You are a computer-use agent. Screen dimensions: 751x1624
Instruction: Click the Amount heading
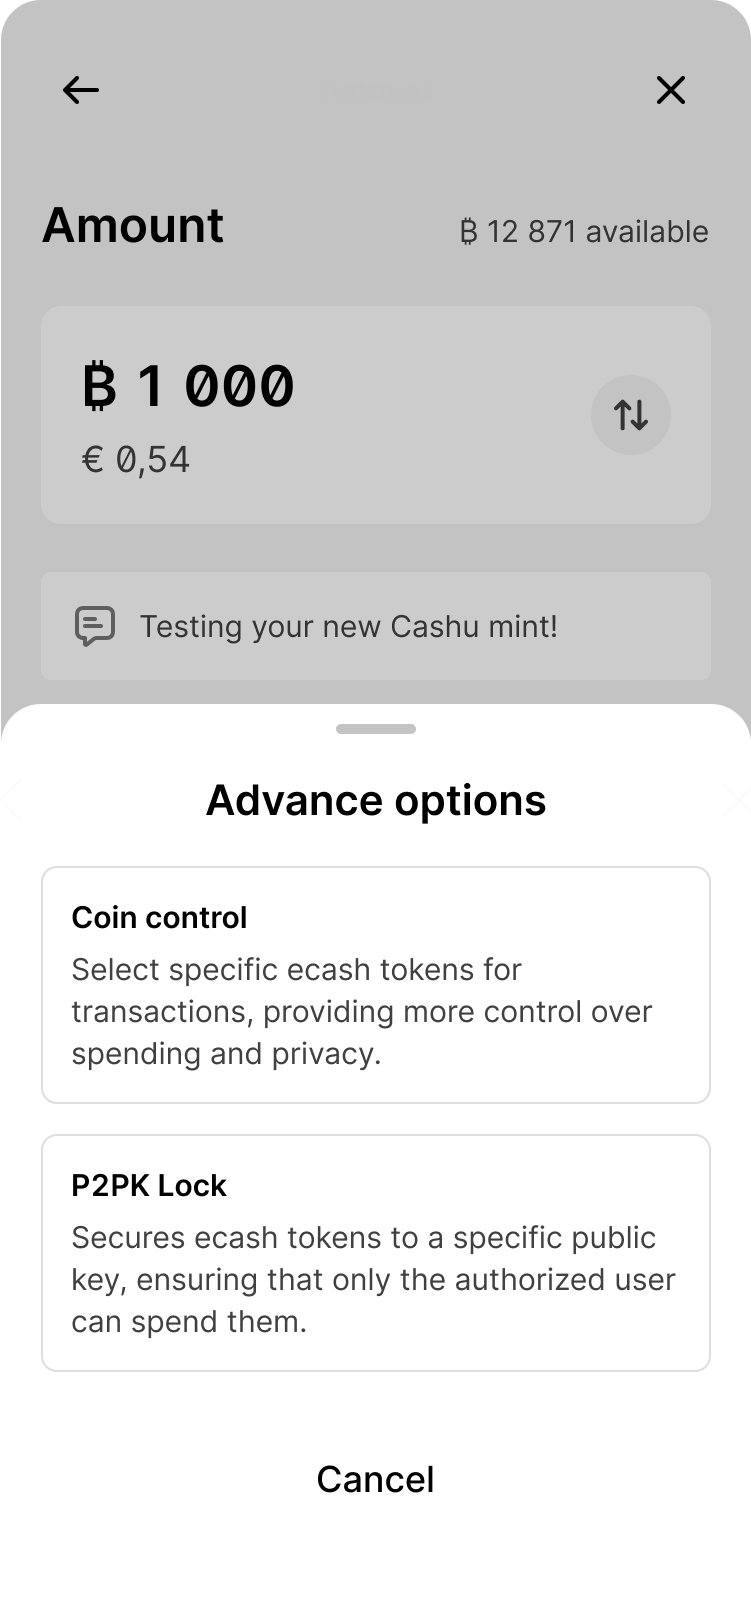point(133,225)
